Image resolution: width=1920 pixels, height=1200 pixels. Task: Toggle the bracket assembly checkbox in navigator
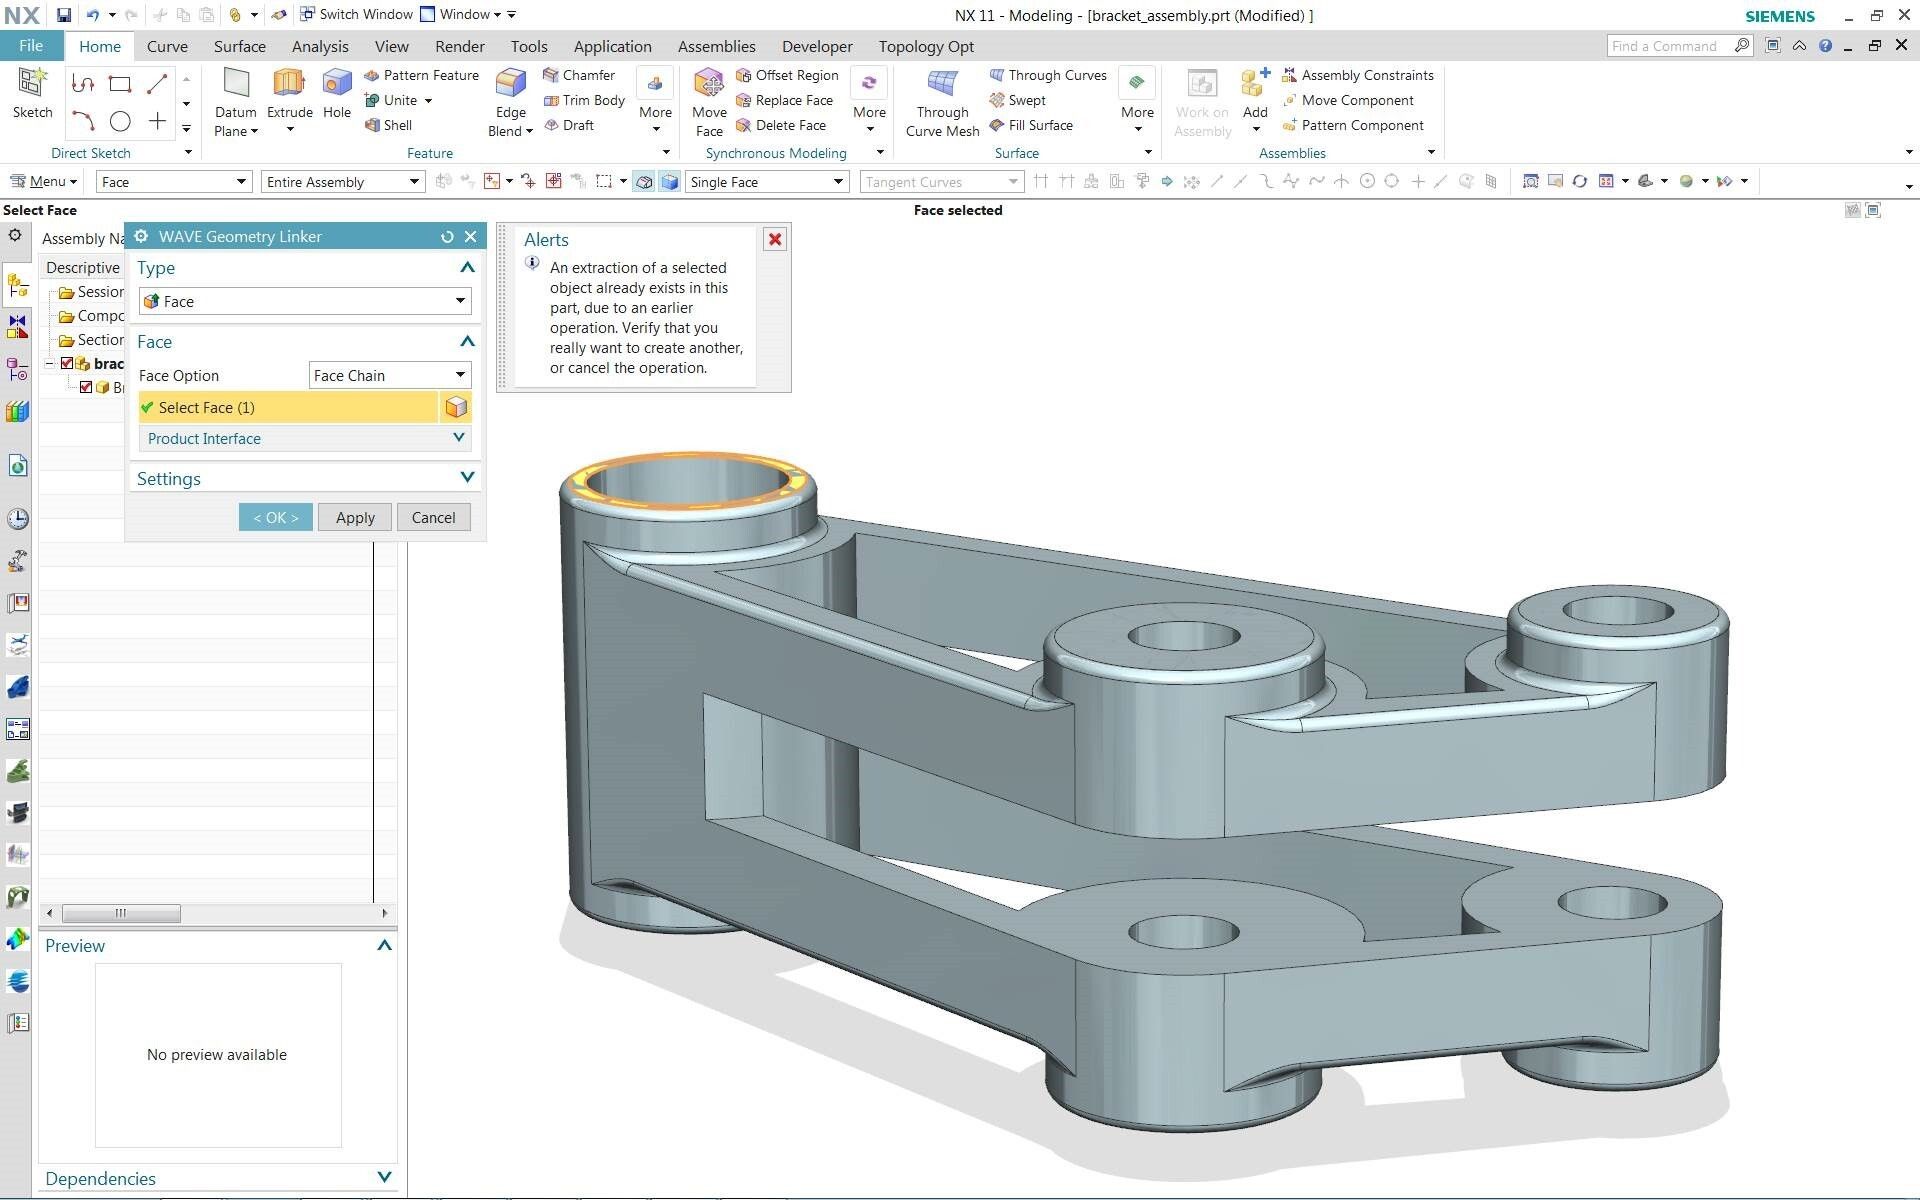coord(67,363)
